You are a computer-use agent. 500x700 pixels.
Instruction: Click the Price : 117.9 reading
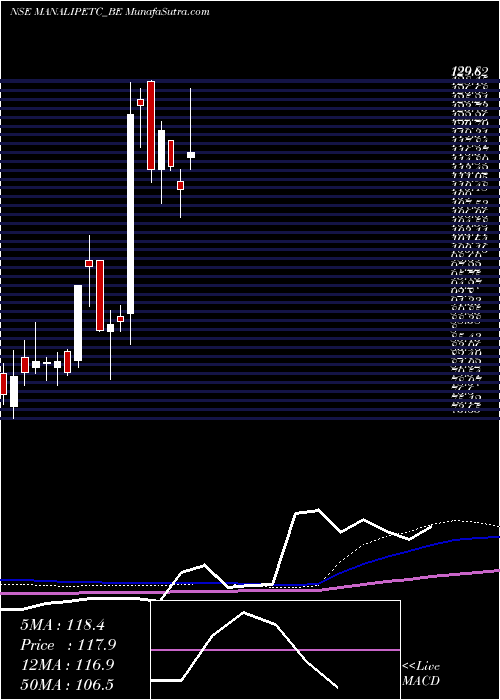click(68, 645)
